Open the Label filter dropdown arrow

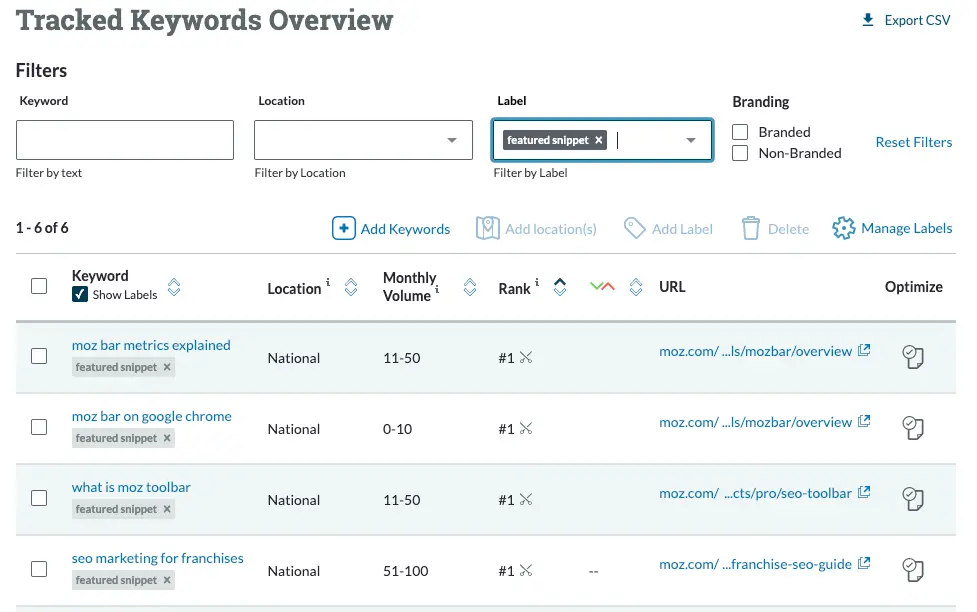click(690, 141)
